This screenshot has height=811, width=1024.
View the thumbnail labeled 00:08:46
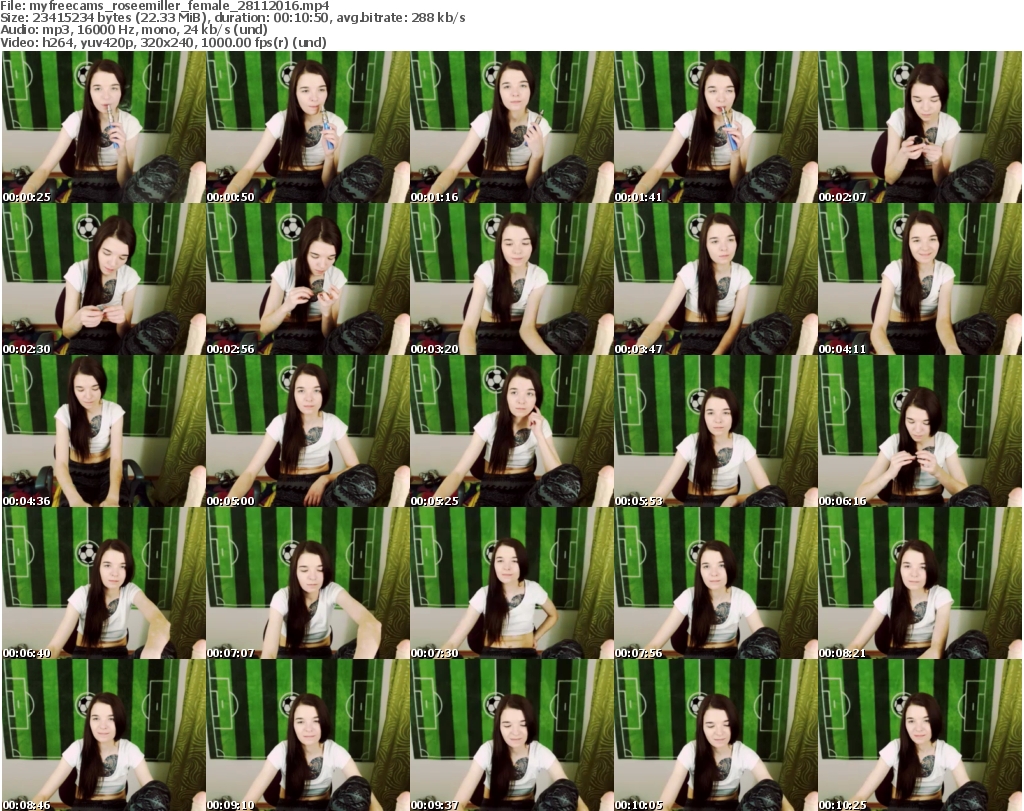coord(104,735)
